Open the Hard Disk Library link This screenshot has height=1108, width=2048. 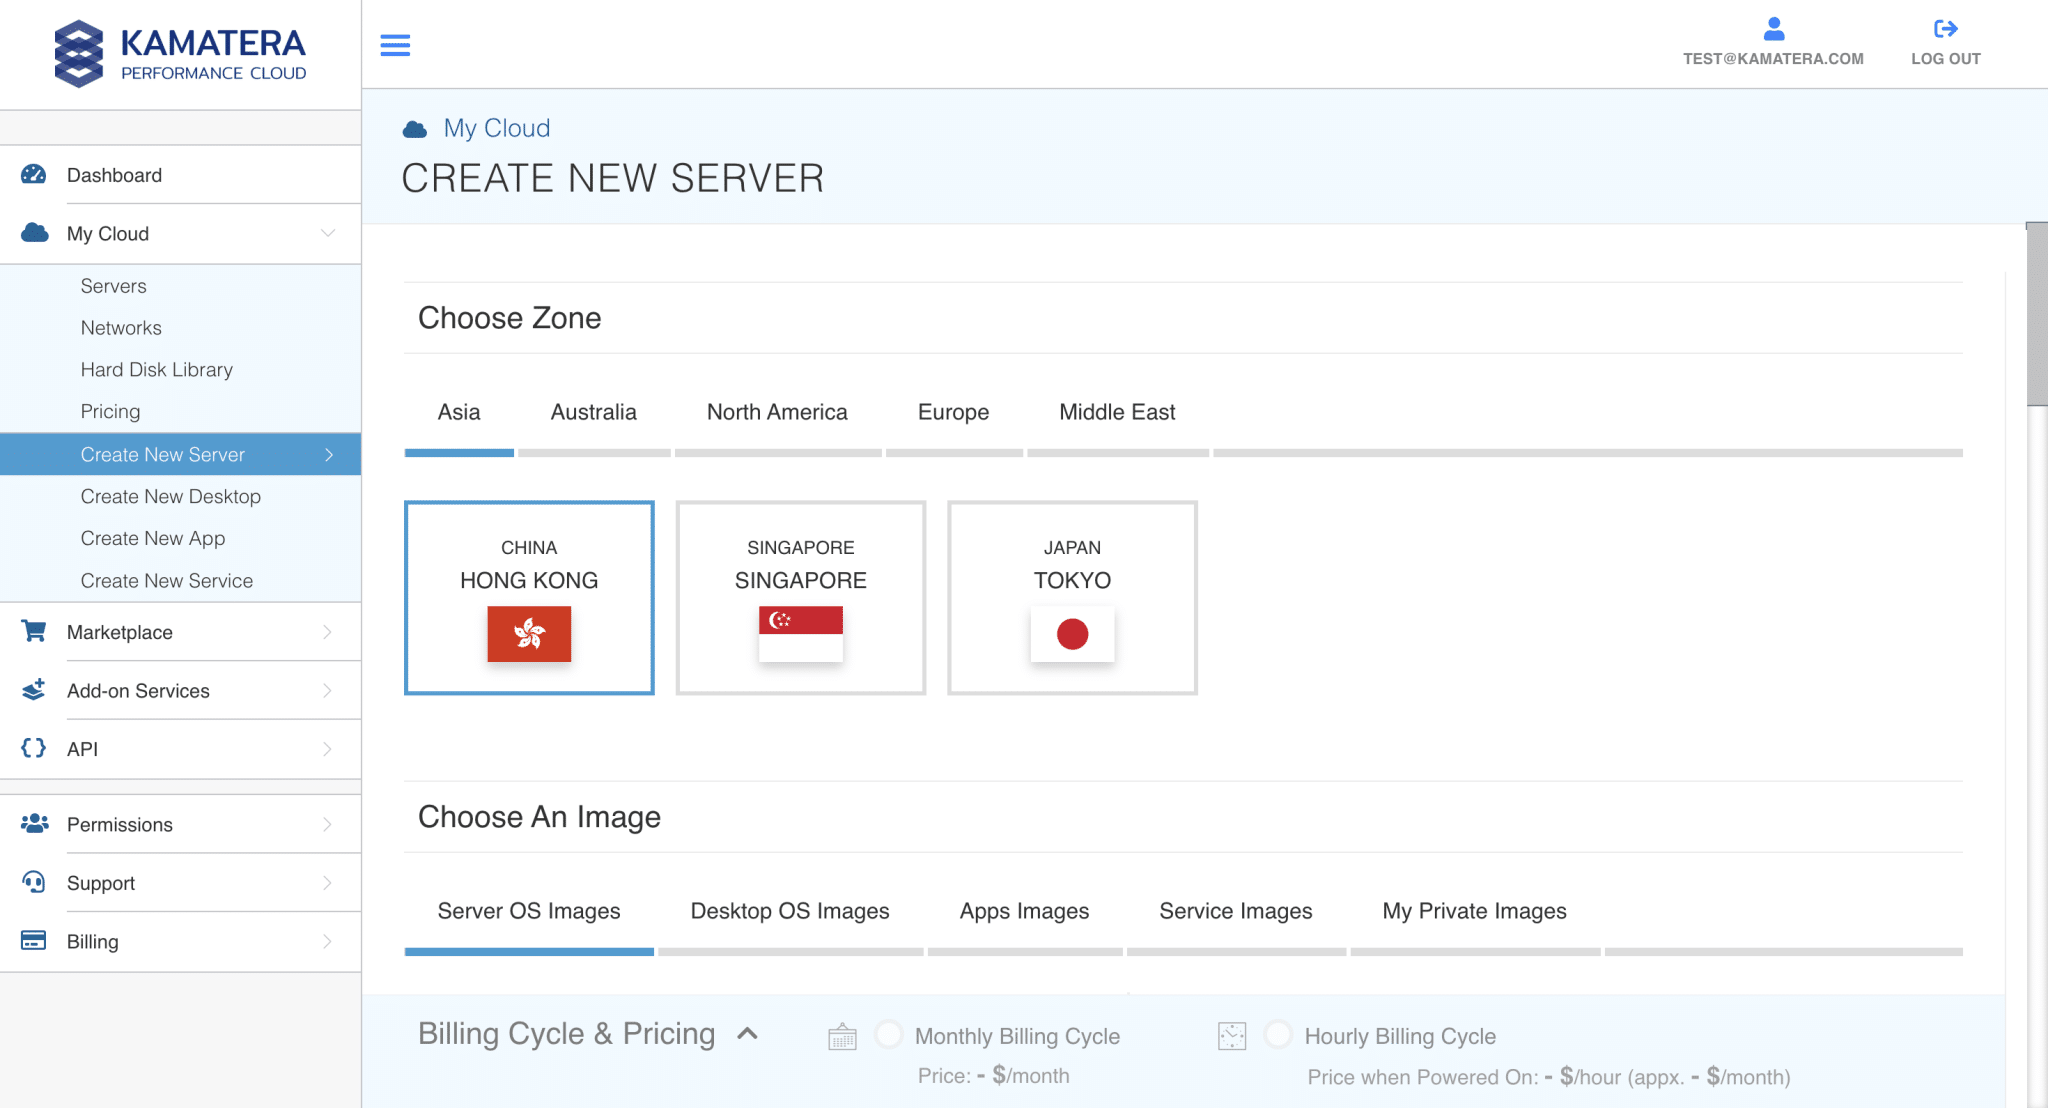click(156, 370)
